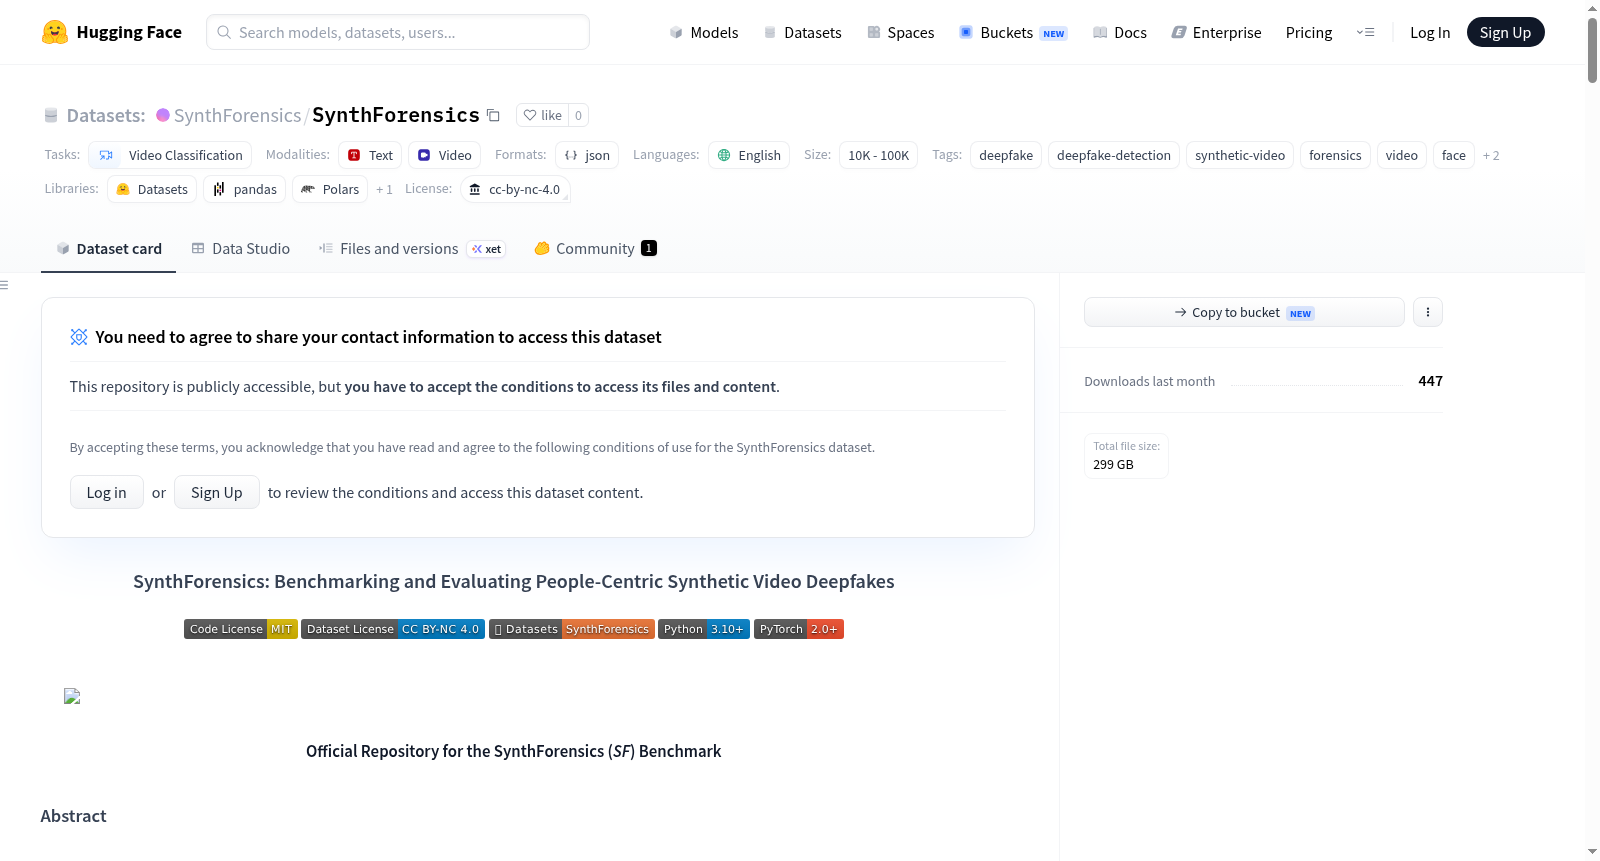The height and width of the screenshot is (861, 1600).
Task: Click the 10K - 100K size tag
Action: (x=878, y=155)
